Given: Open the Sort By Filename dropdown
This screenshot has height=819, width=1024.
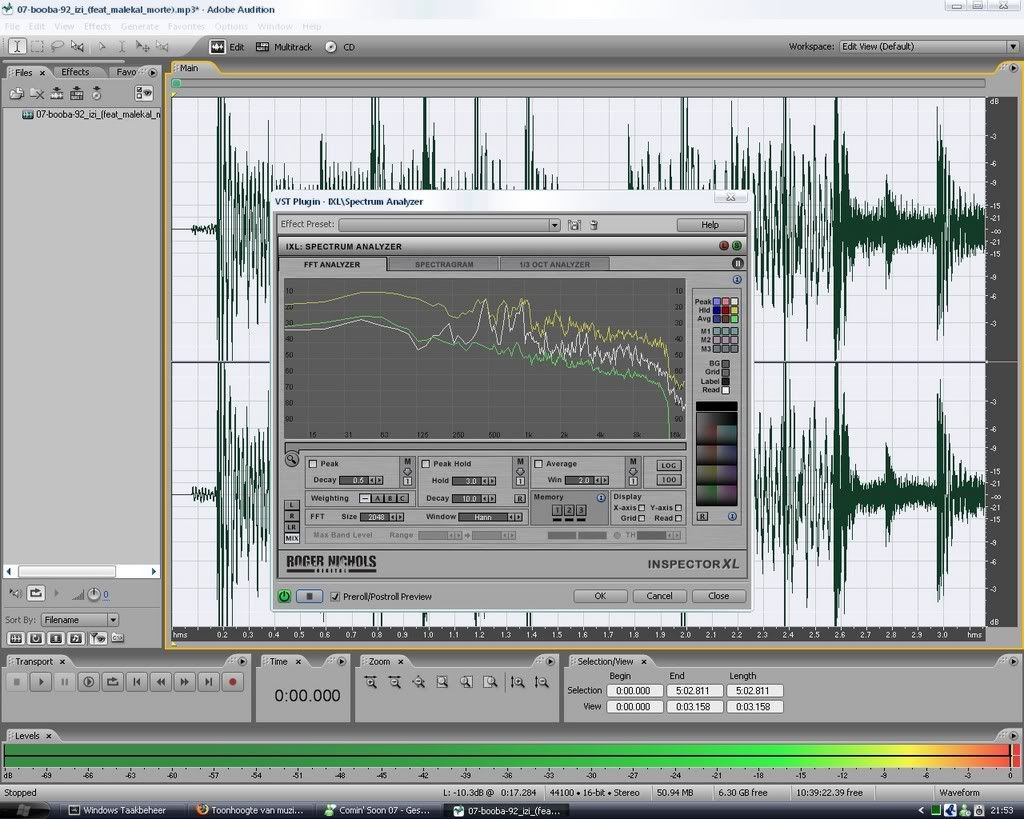Looking at the screenshot, I should pyautogui.click(x=113, y=620).
